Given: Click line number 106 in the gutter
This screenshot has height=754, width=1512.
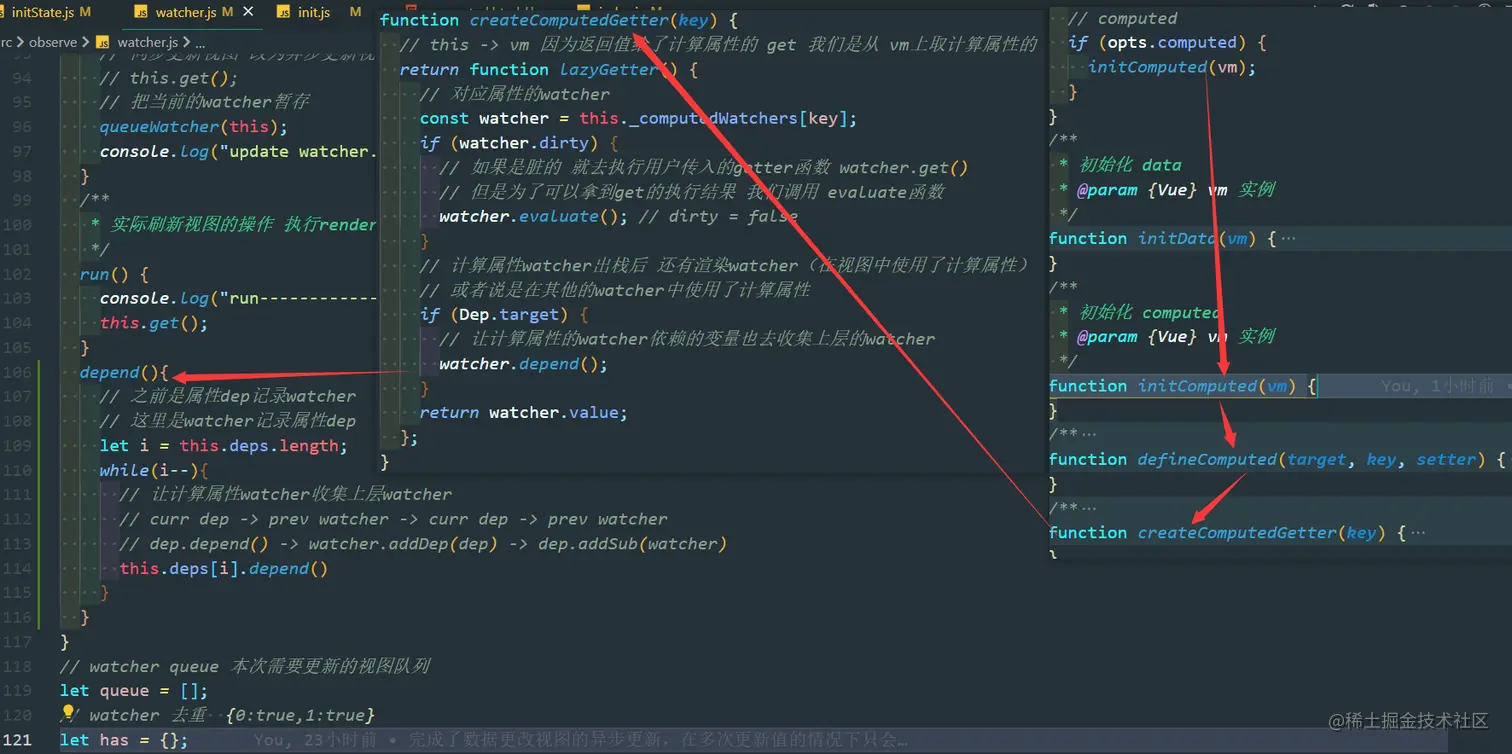Looking at the screenshot, I should pos(17,372).
